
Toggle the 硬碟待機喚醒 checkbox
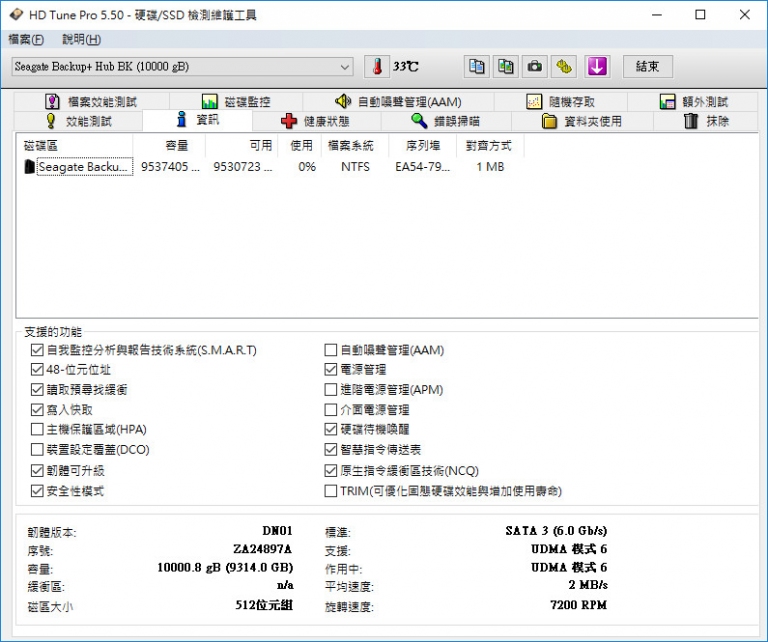[331, 429]
